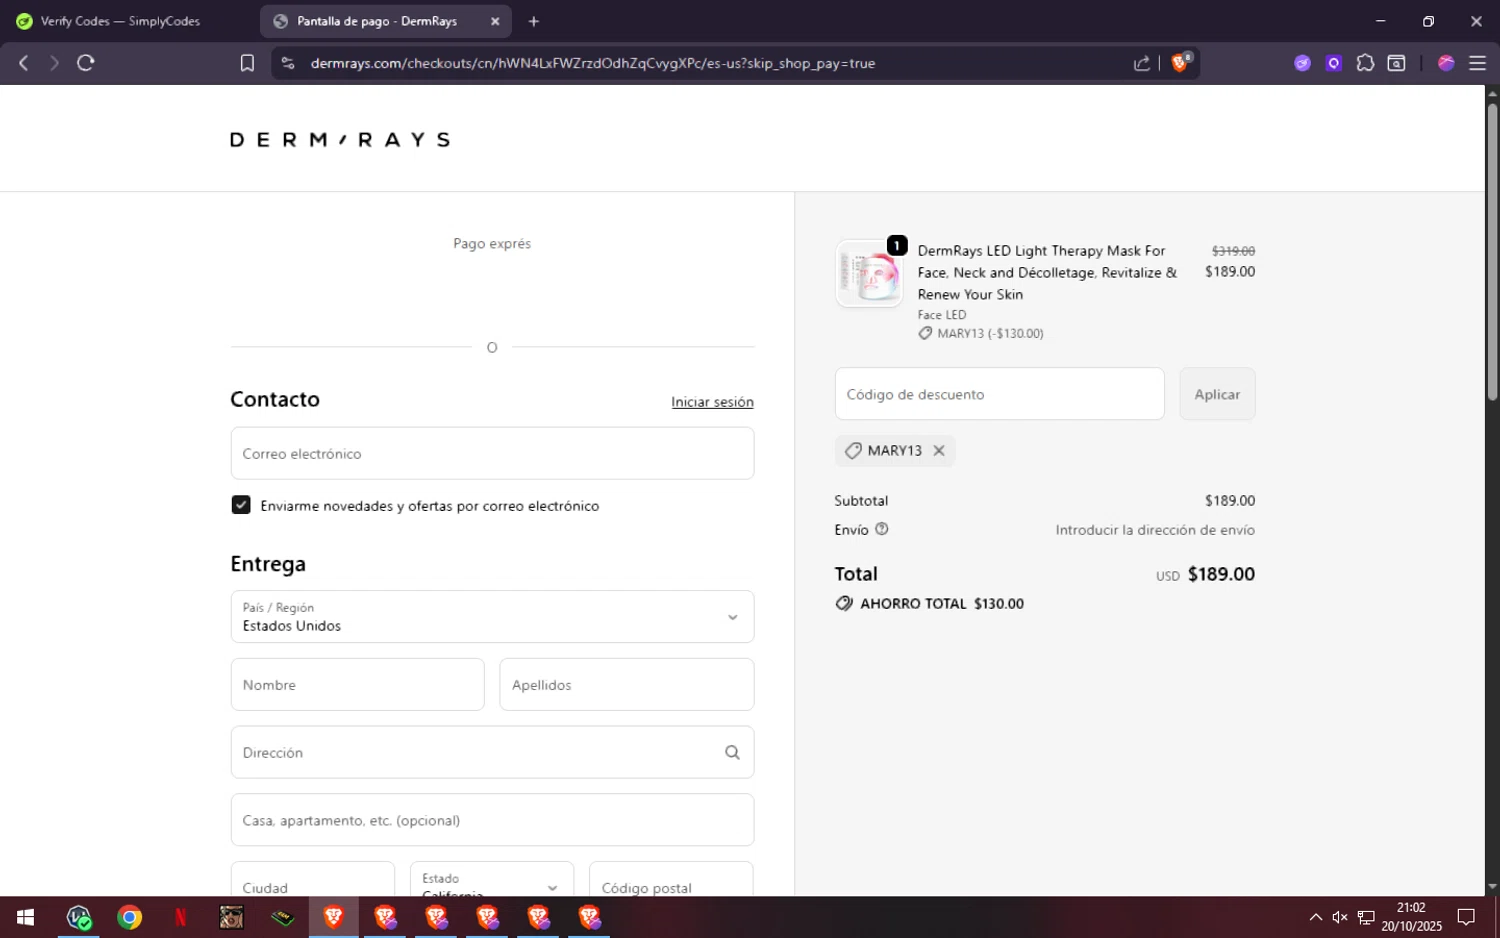
Task: Switch to Verify Codes SimplyCodes tab
Action: [120, 21]
